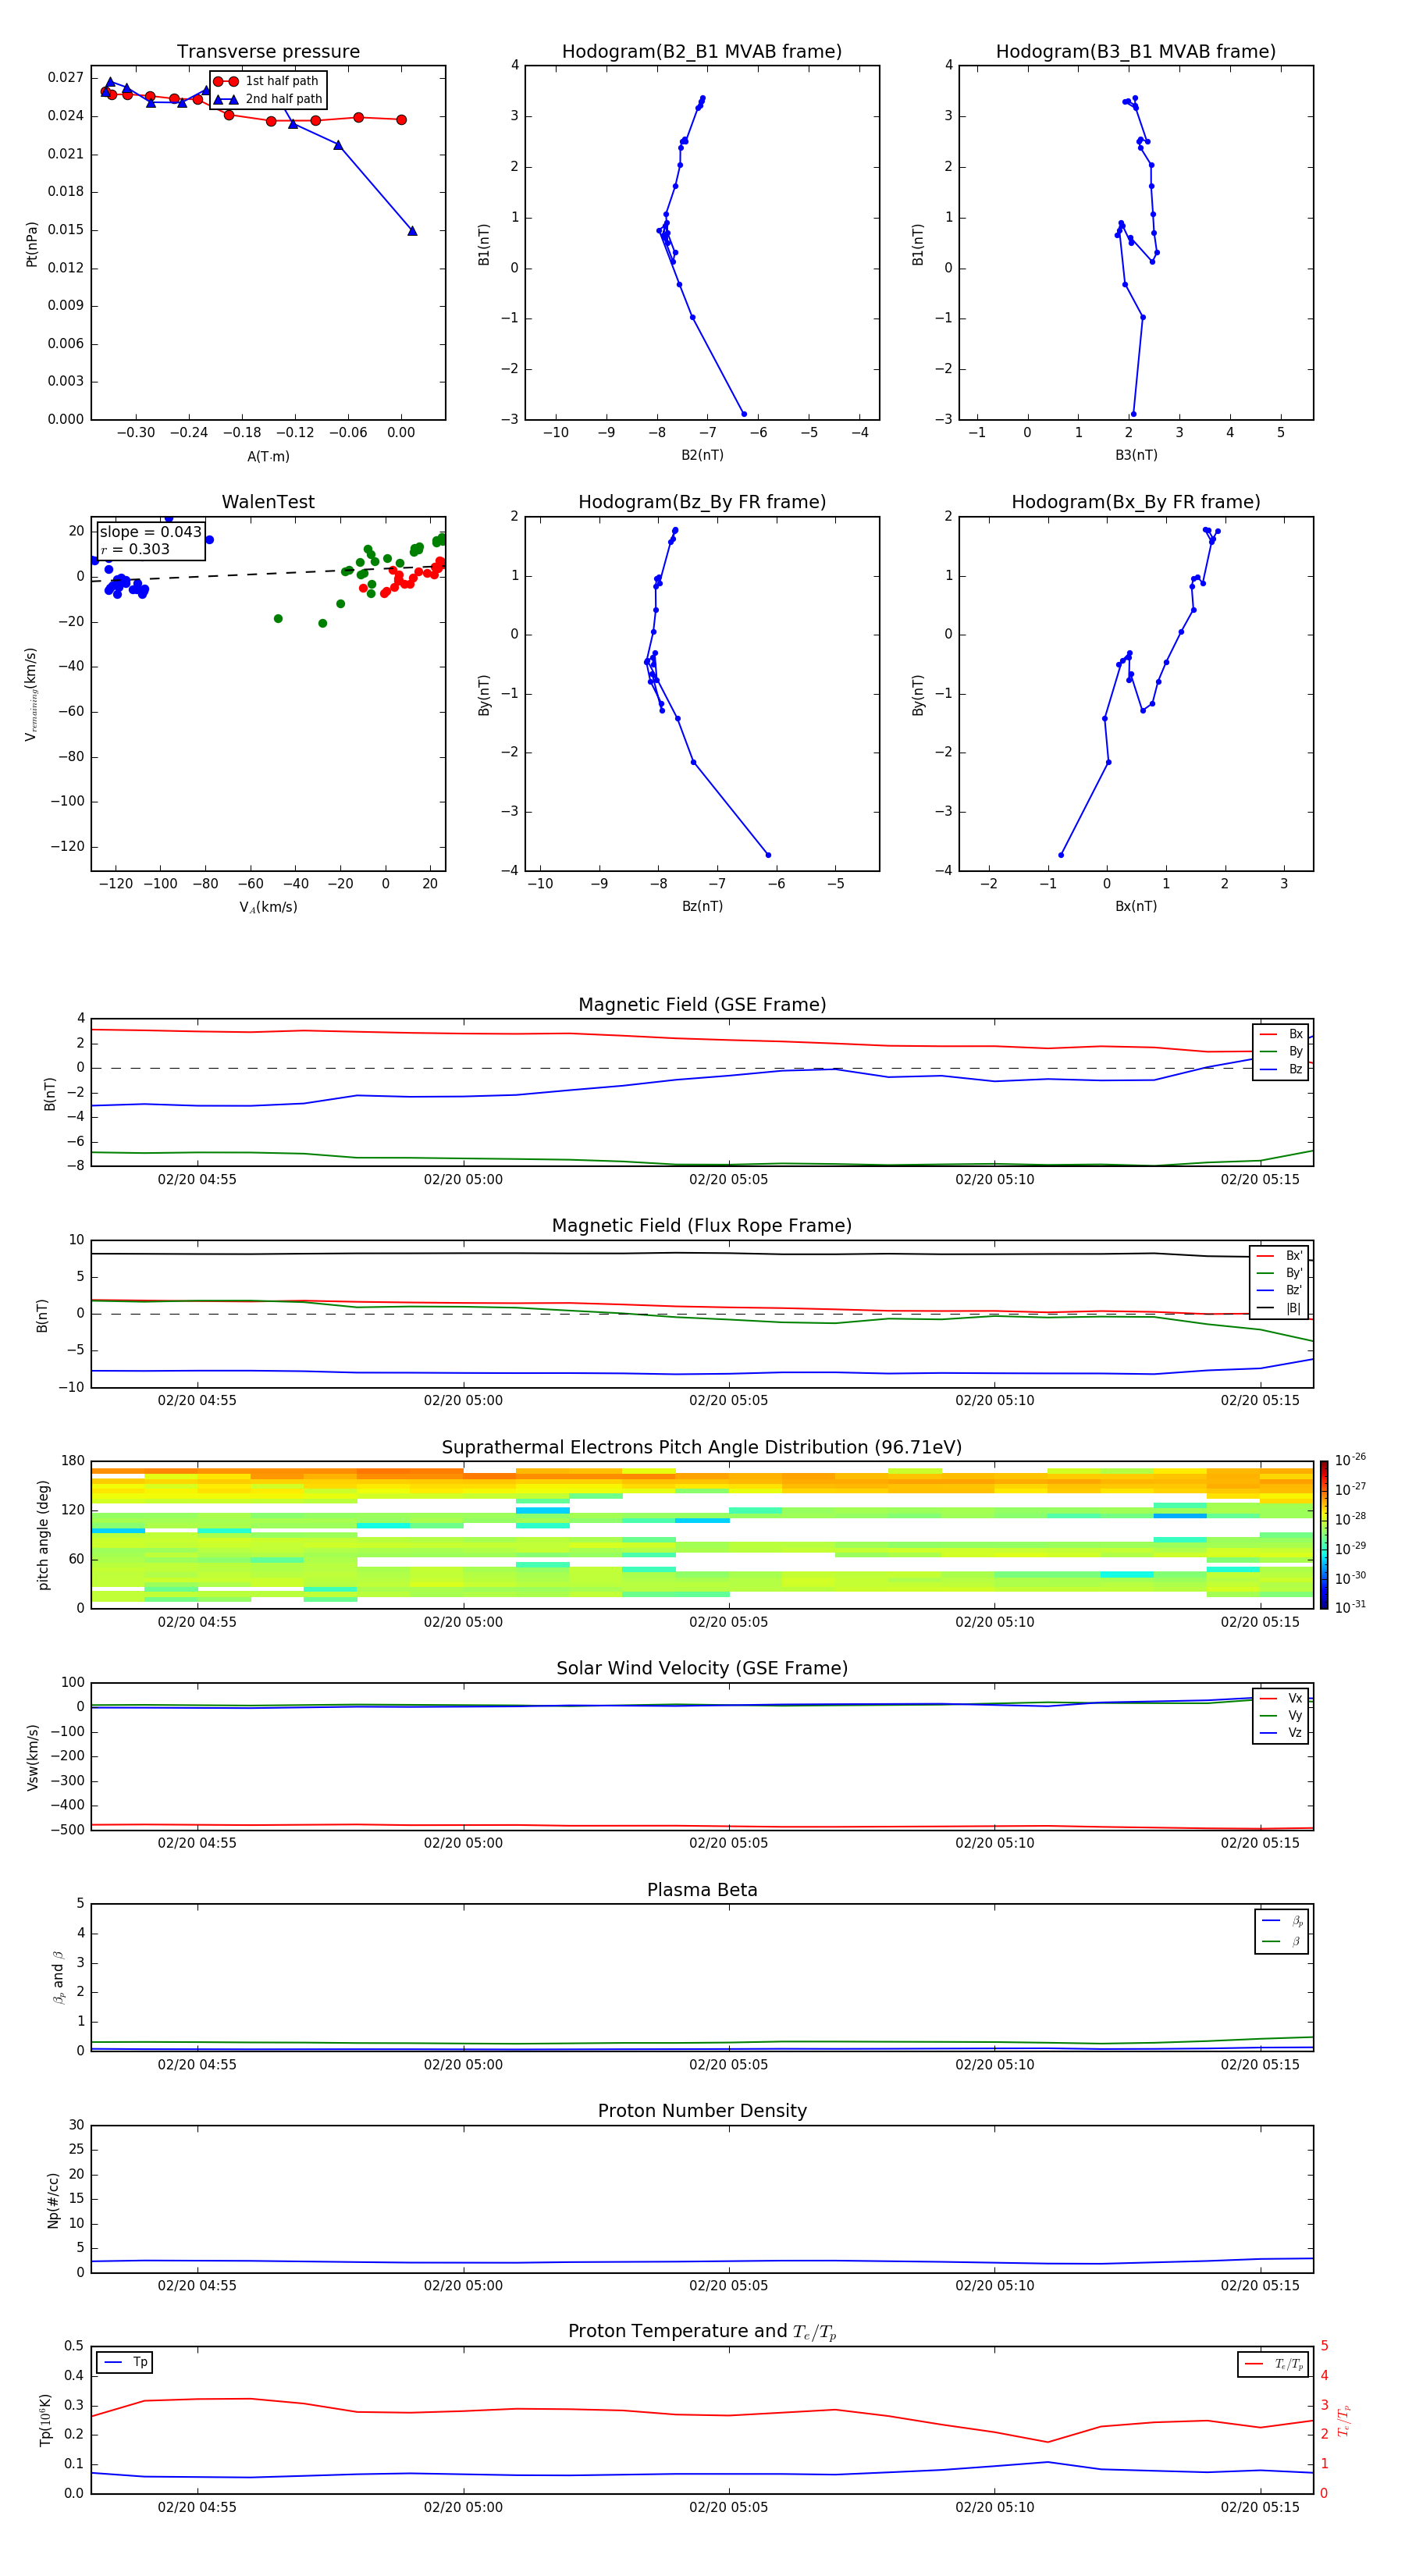Click the "Transverse pressure" plot title
This screenshot has width=1405, height=2576.
(x=268, y=52)
